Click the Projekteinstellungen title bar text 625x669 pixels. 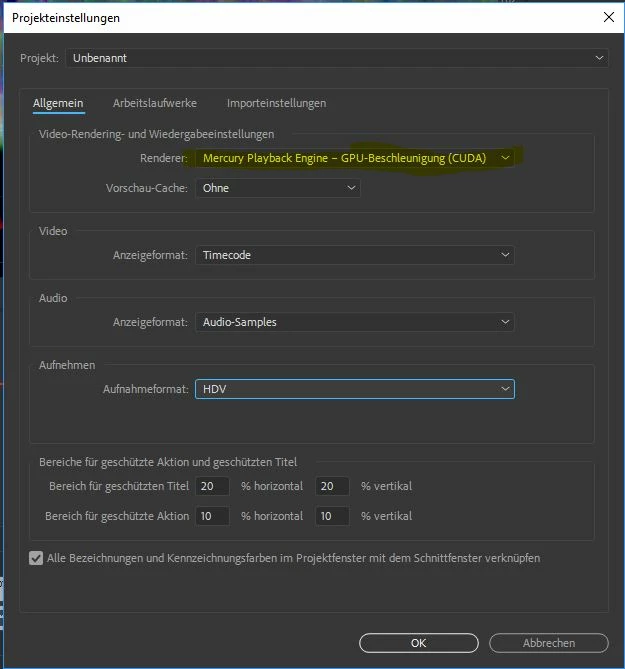point(66,18)
